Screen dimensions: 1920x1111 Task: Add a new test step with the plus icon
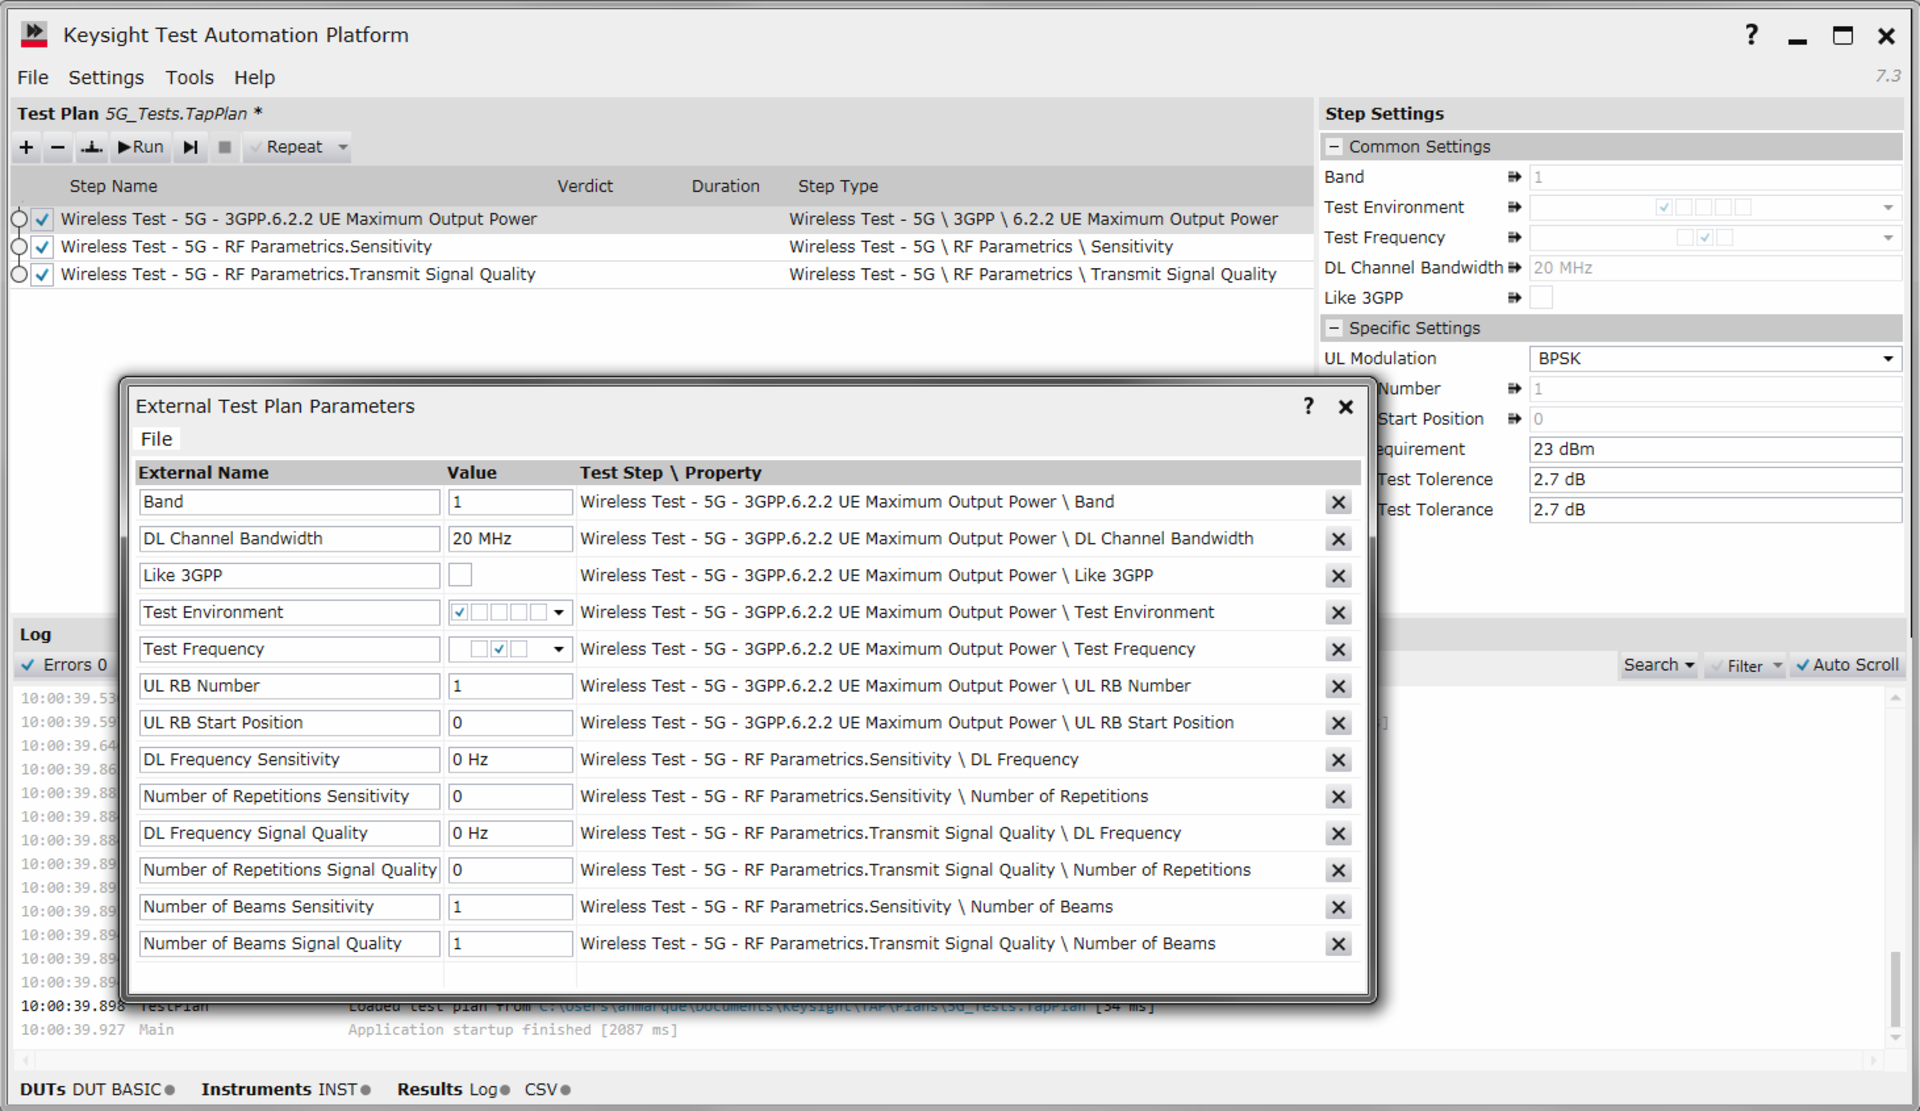pos(26,147)
